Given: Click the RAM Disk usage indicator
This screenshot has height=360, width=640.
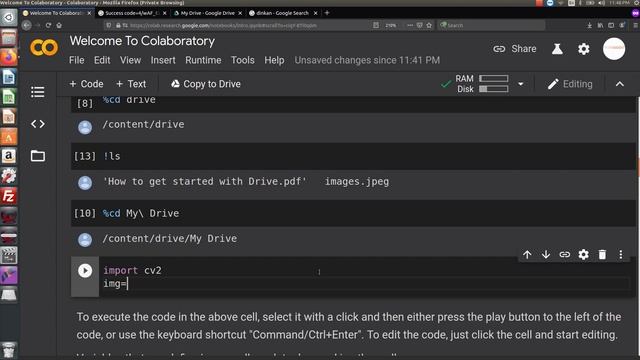Looking at the screenshot, I should coord(482,84).
